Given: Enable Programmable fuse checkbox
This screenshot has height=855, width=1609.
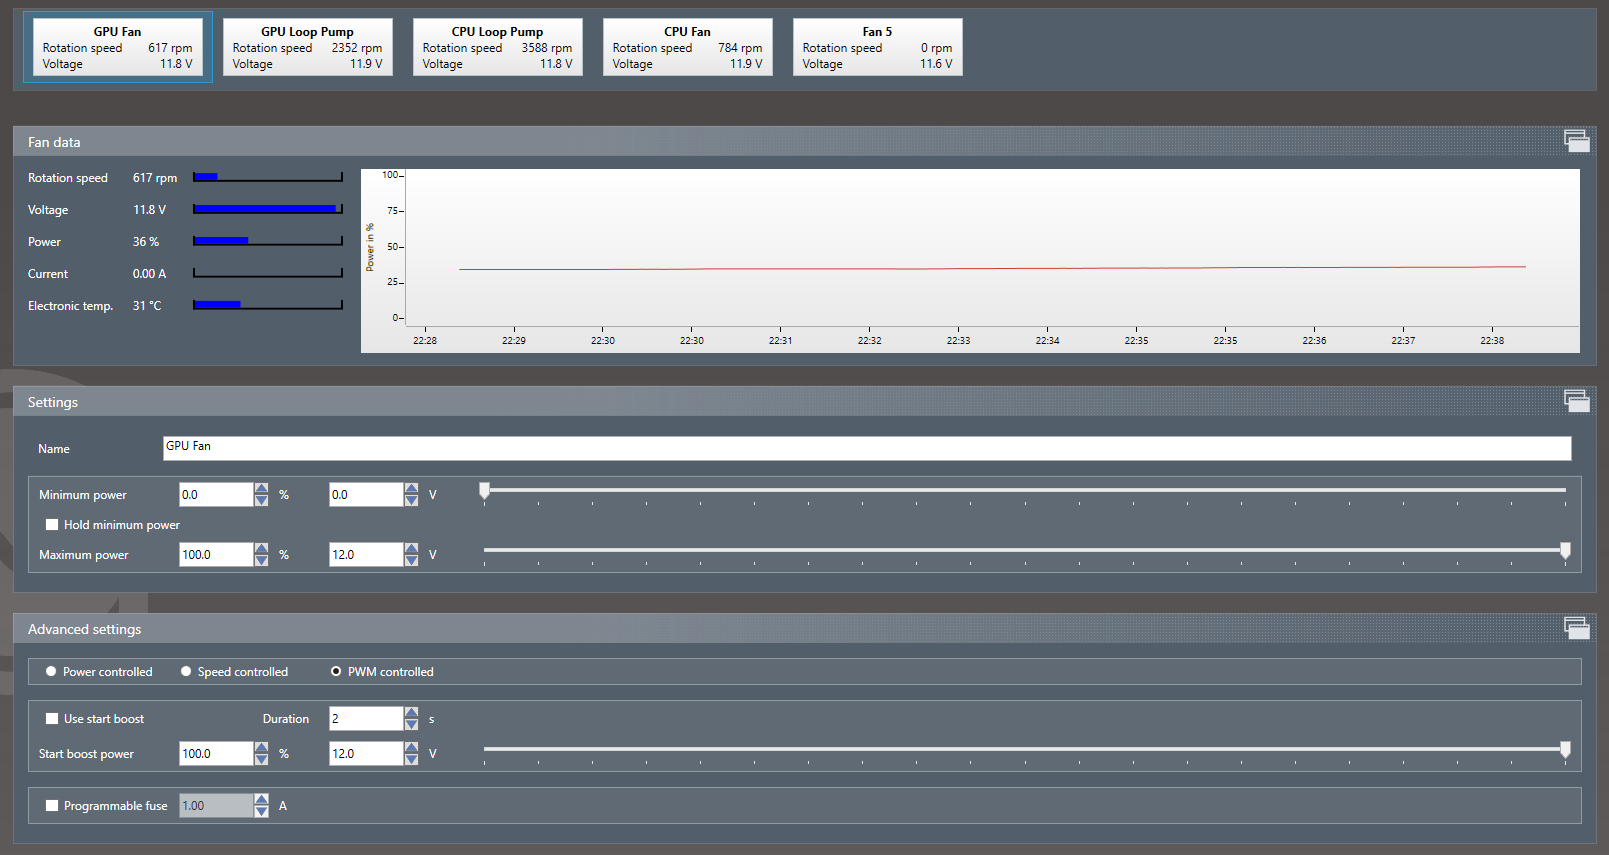Looking at the screenshot, I should point(52,806).
